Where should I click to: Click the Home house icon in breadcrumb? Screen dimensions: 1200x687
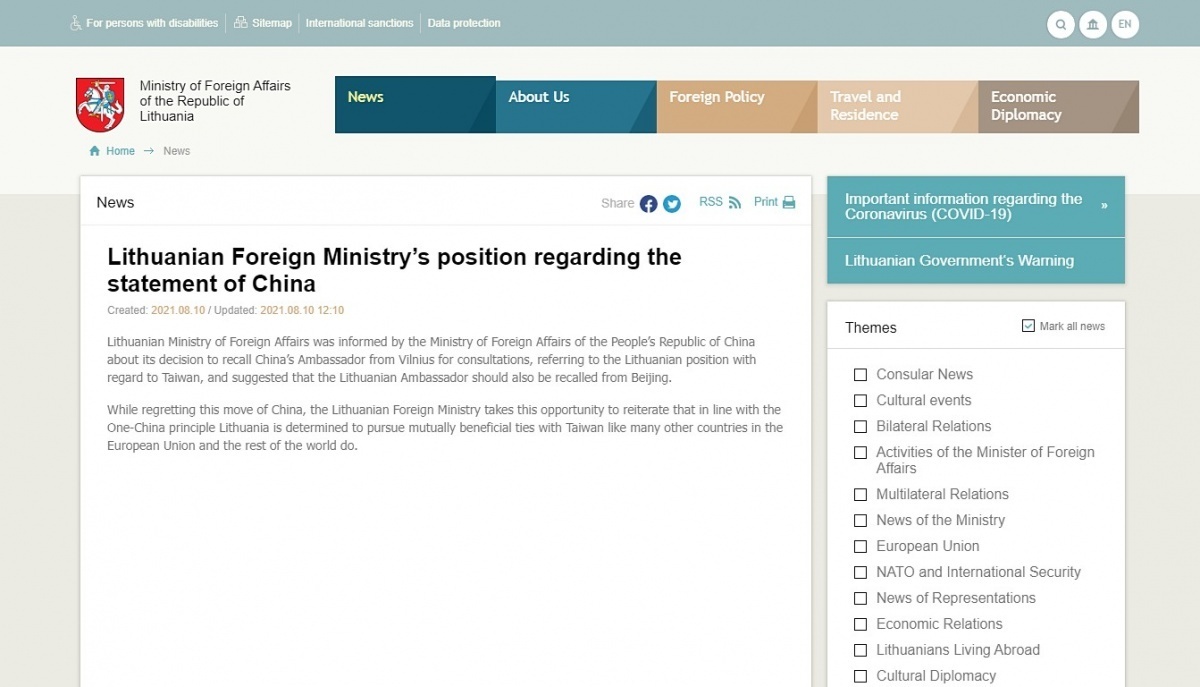[95, 151]
